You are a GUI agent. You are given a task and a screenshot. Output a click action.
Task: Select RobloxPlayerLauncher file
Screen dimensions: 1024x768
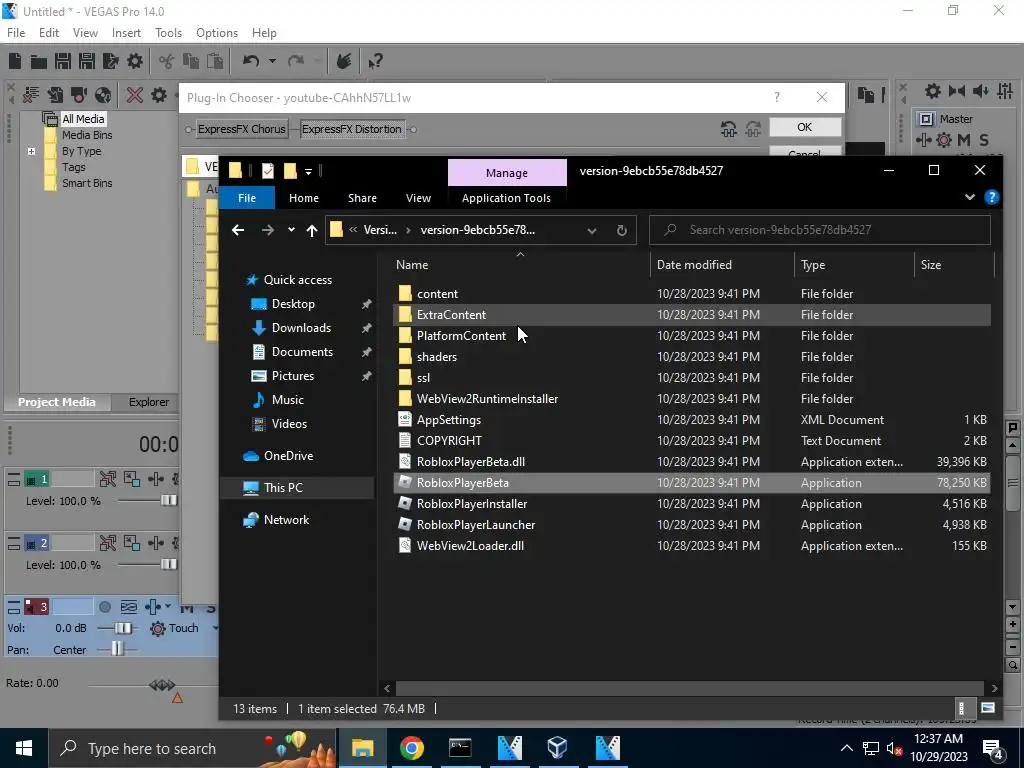pos(476,525)
